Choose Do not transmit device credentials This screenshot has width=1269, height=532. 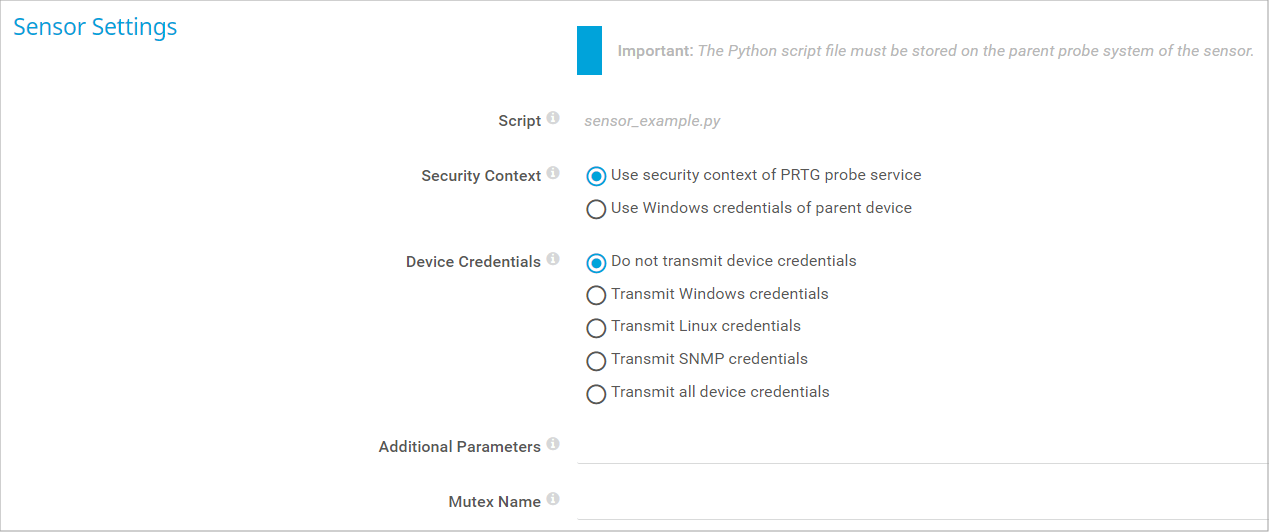tap(596, 263)
